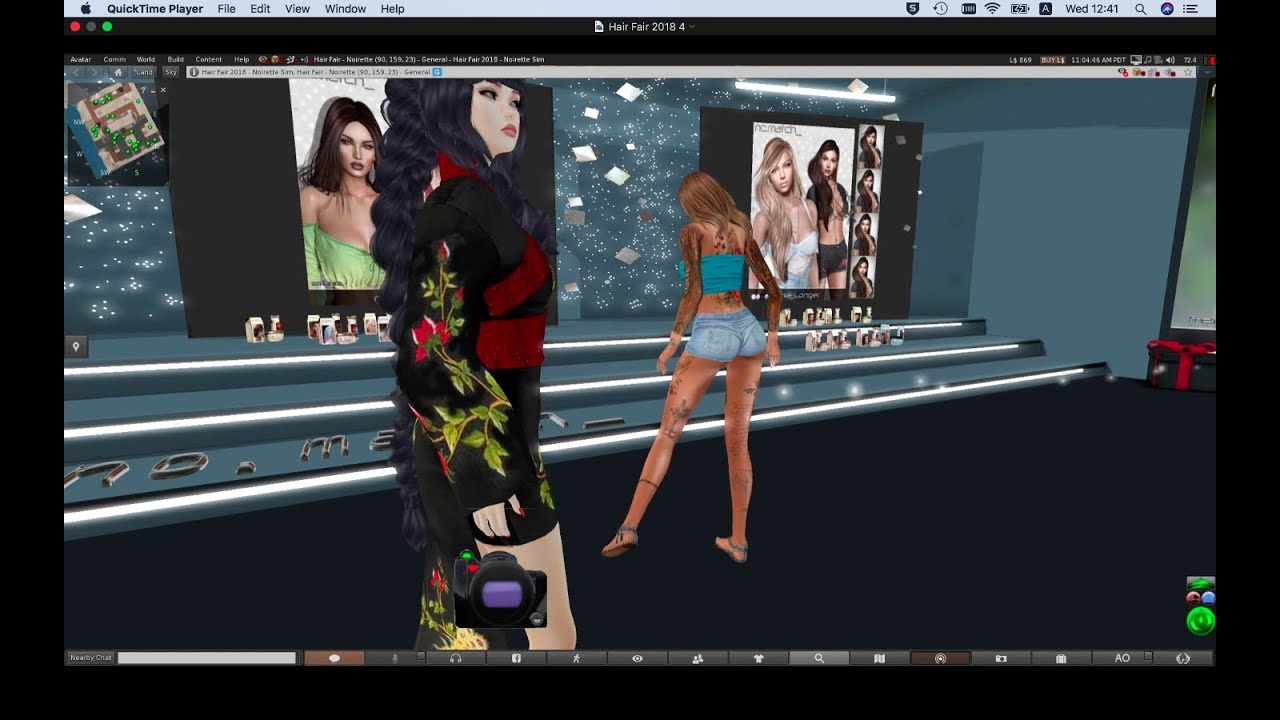
Task: Toggle the minimap radar toolbar button
Action: (x=940, y=658)
